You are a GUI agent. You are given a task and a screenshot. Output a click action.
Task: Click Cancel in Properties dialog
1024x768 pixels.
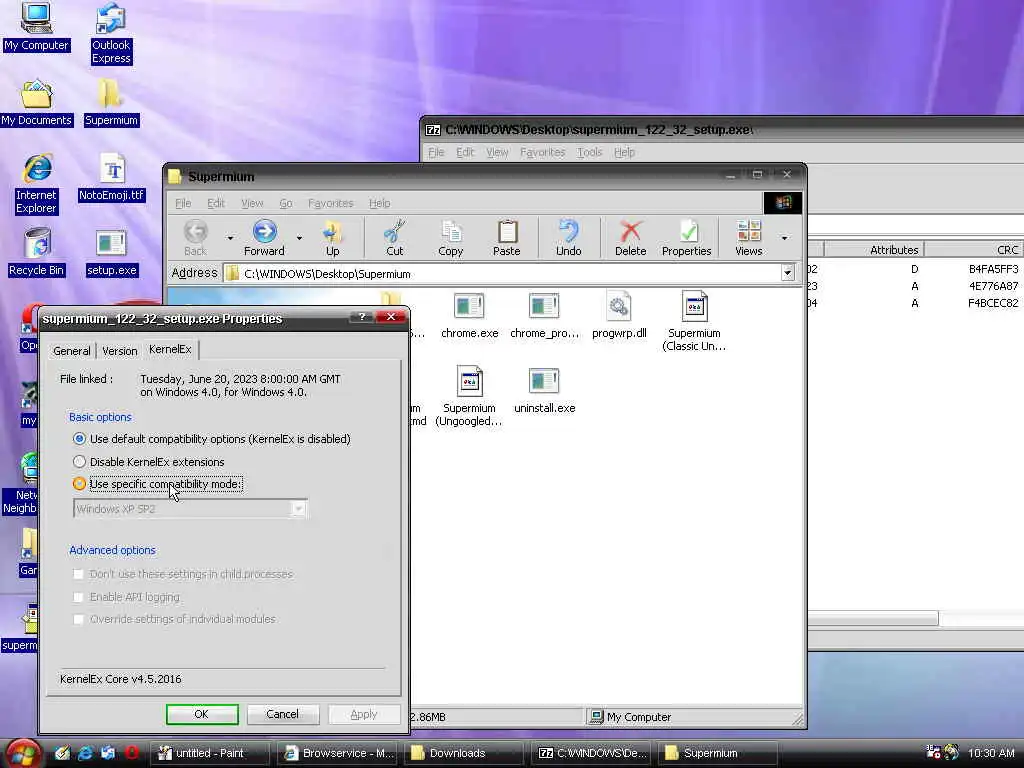(x=282, y=714)
